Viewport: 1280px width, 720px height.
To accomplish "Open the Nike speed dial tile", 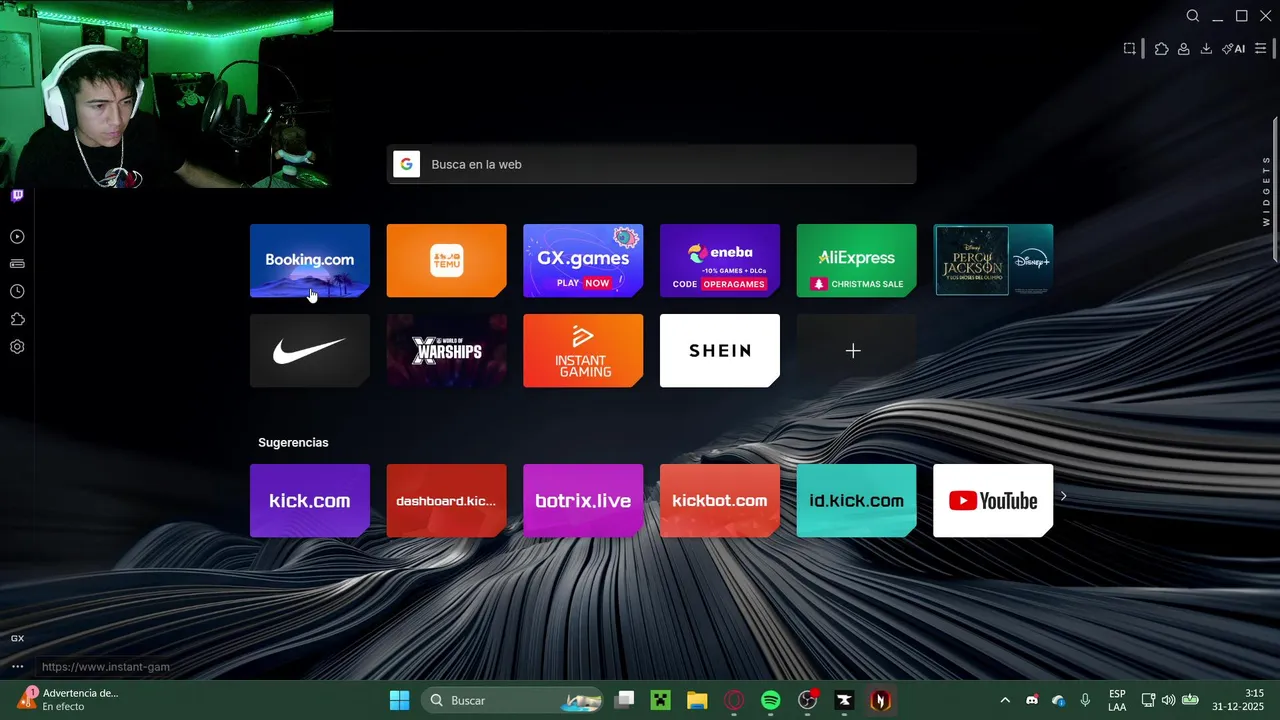I will [310, 350].
